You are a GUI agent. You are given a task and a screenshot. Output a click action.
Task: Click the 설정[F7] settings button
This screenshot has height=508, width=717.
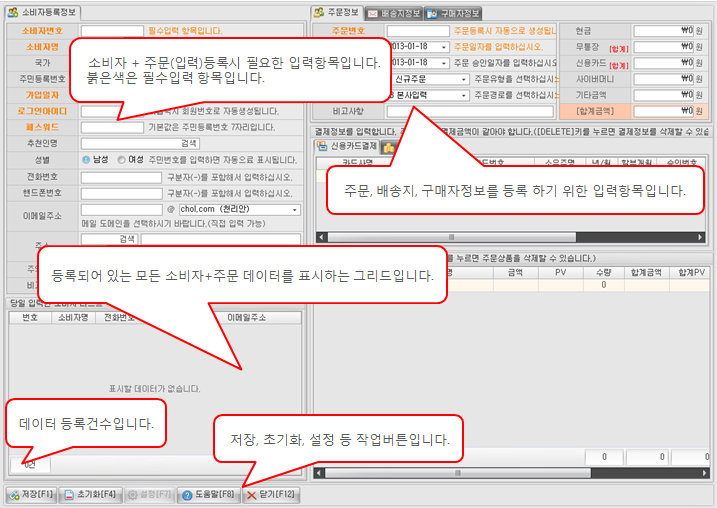(x=149, y=495)
